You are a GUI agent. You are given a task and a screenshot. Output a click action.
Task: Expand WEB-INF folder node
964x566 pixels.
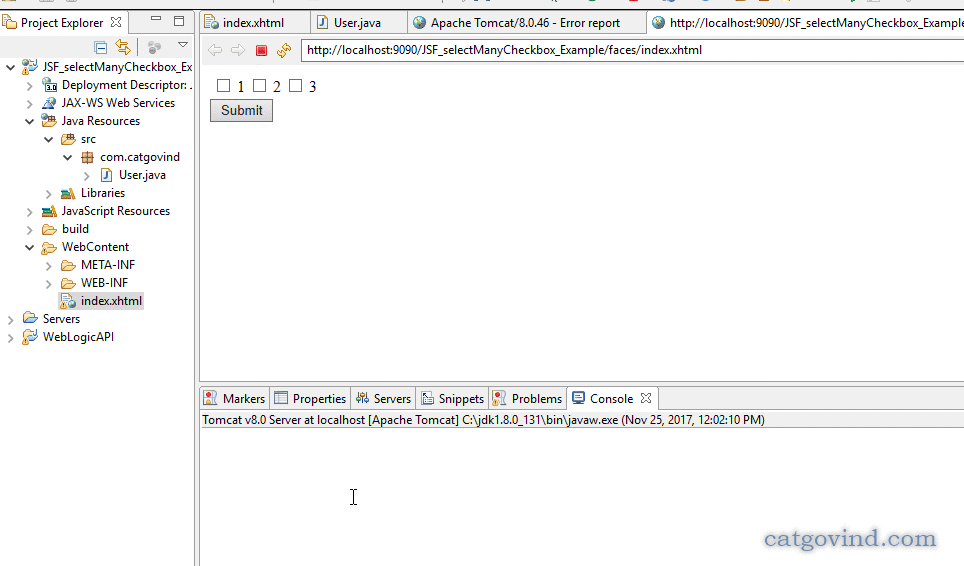click(49, 284)
